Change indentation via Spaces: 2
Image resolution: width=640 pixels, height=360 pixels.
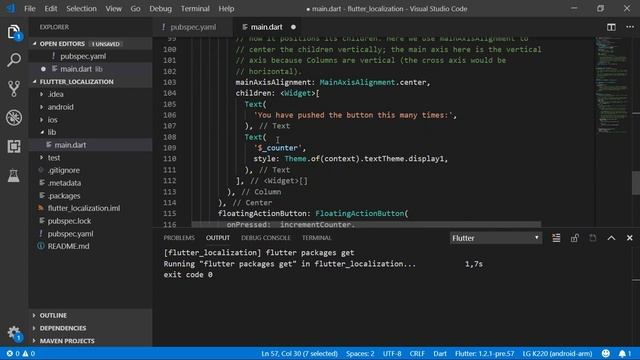(x=360, y=353)
